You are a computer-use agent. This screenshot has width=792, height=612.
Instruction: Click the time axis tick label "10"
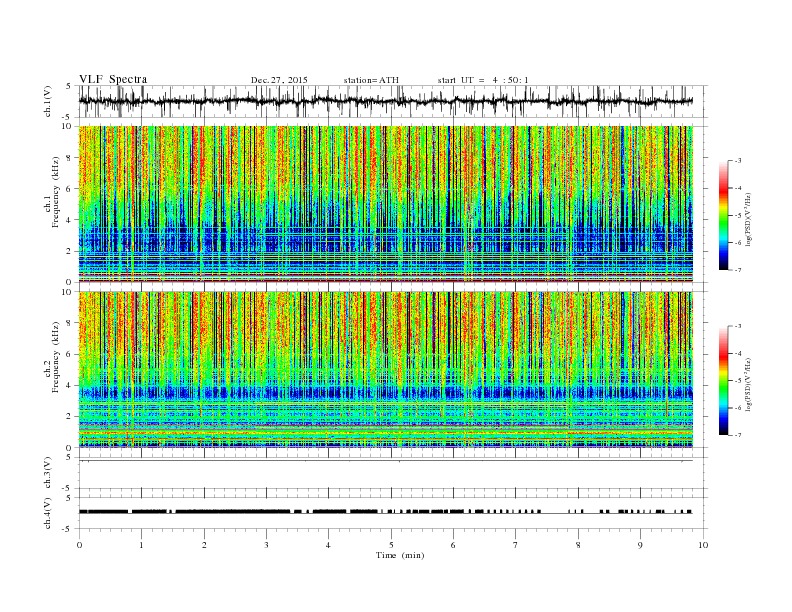(703, 545)
